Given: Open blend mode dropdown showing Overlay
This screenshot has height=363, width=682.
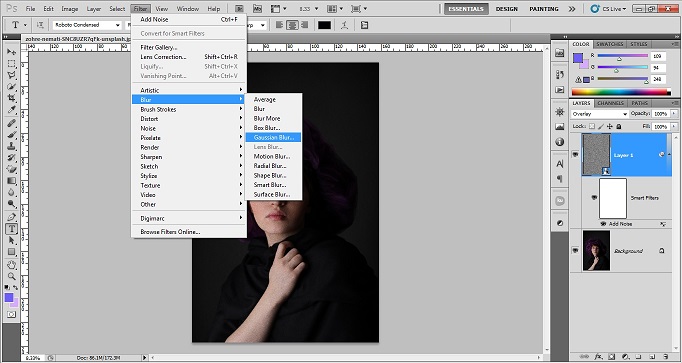Looking at the screenshot, I should coord(599,114).
